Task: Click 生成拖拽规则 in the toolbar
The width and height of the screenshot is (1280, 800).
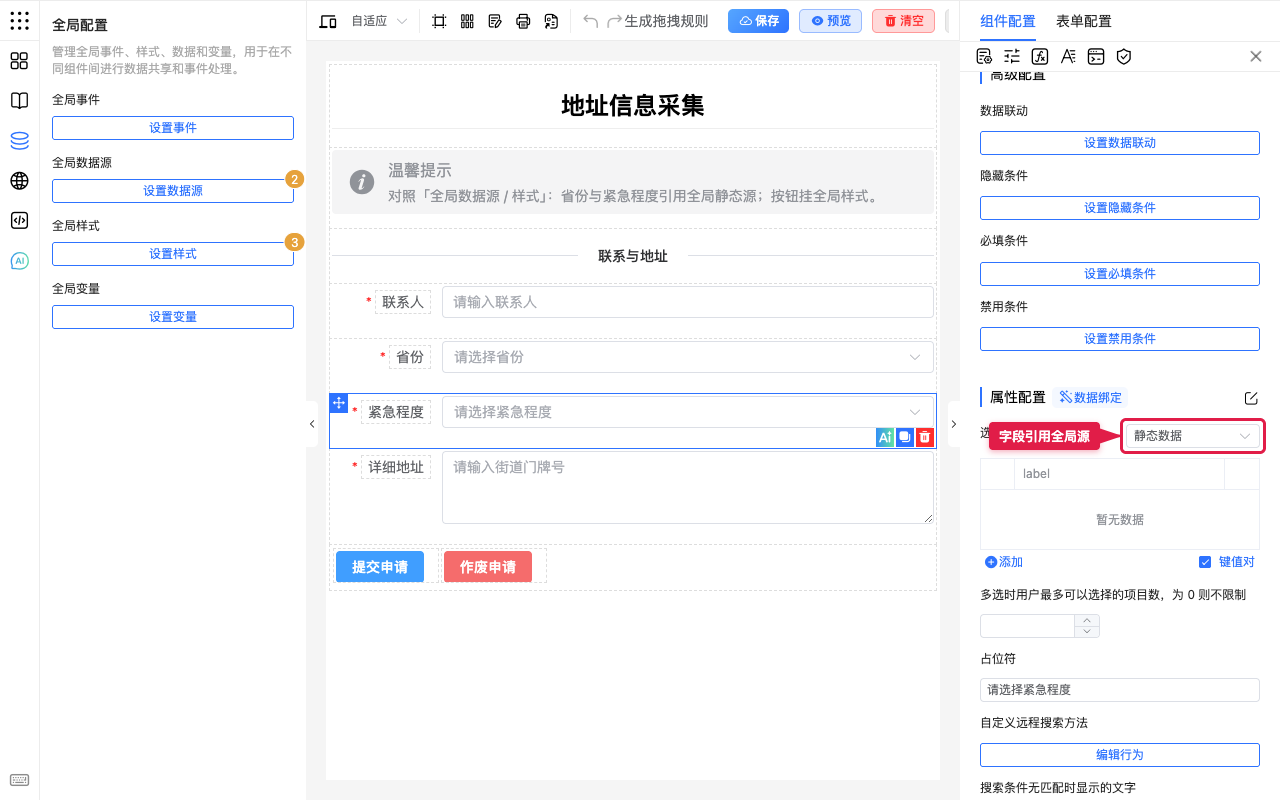Action: tap(666, 21)
